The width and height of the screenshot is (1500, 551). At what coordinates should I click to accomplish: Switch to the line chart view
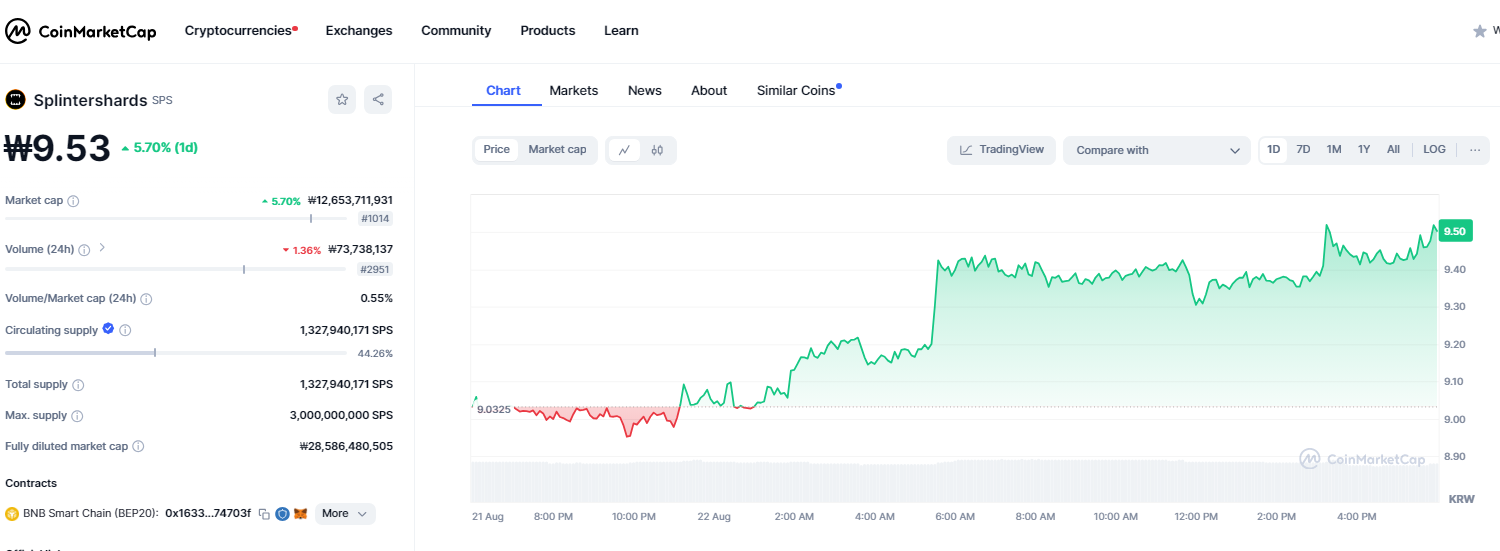pos(624,150)
